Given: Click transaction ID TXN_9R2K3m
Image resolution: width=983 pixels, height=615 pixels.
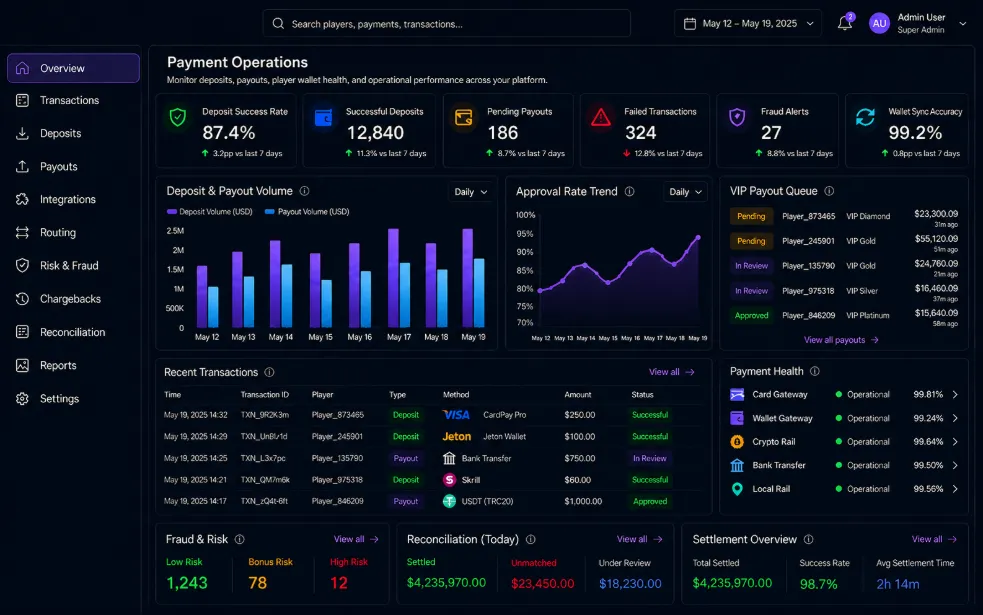Looking at the screenshot, I should coord(265,414).
